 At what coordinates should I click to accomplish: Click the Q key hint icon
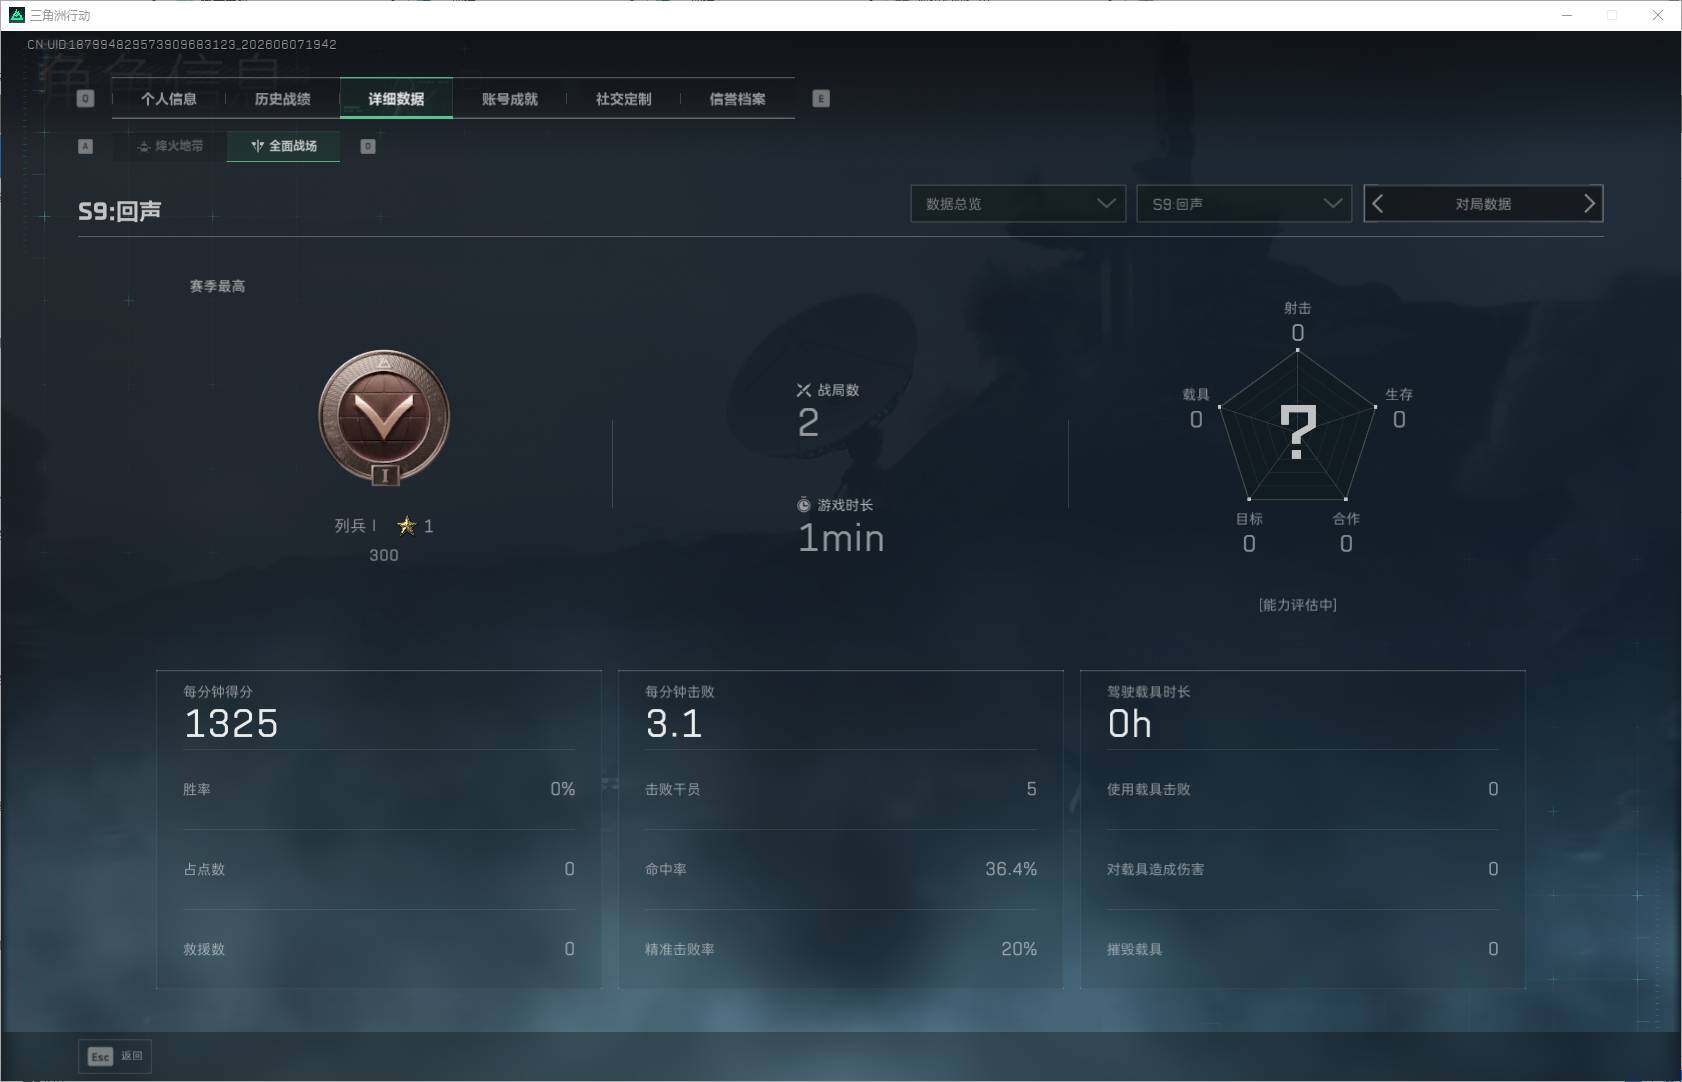85,99
